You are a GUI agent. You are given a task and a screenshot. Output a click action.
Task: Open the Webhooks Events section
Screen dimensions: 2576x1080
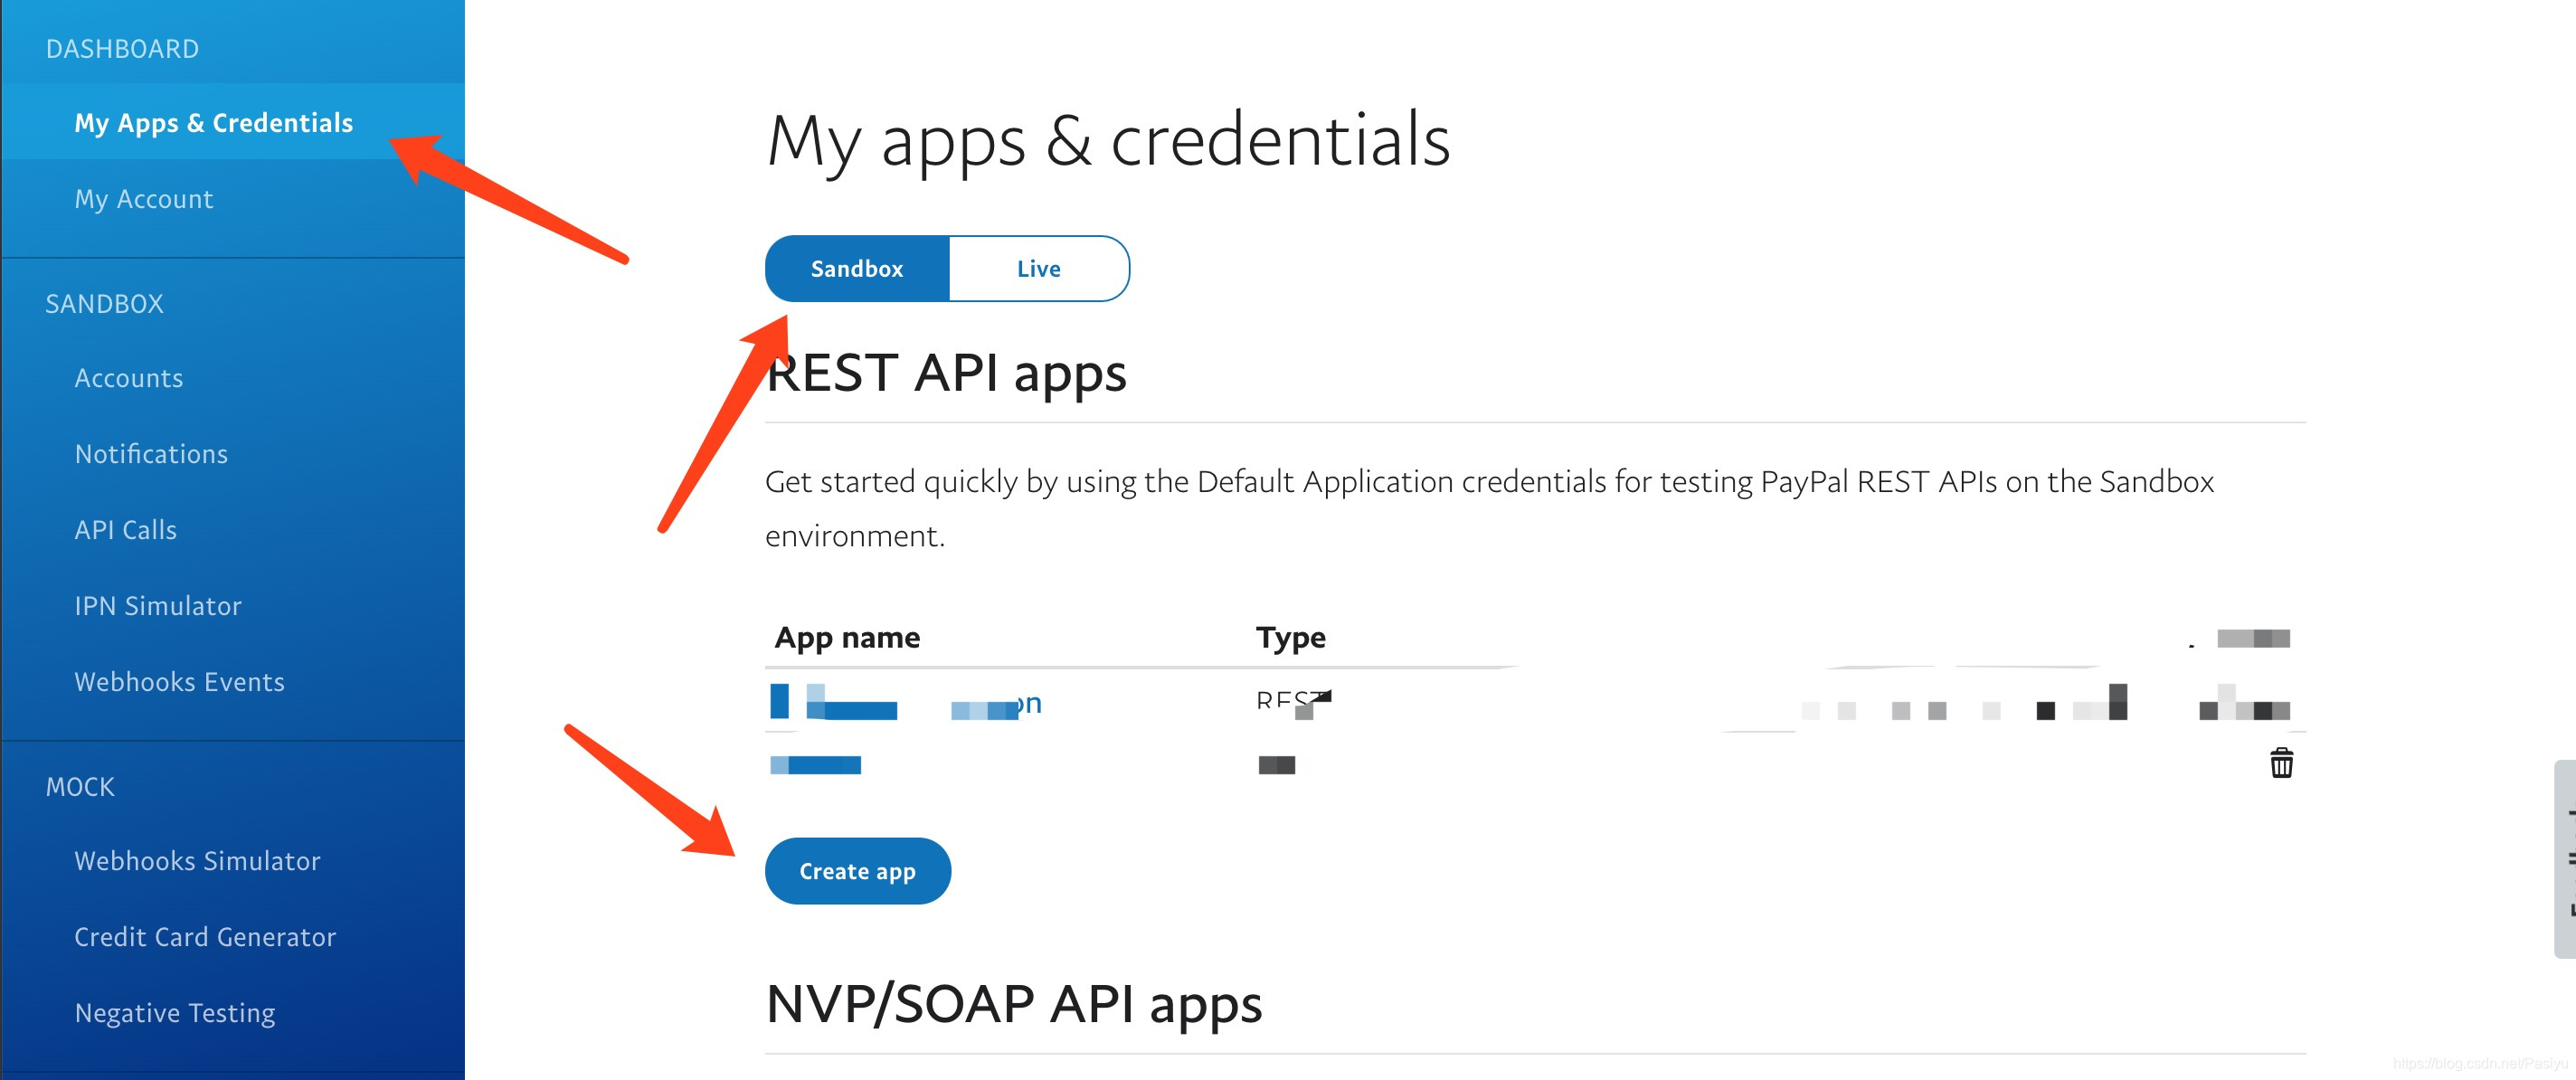[179, 680]
